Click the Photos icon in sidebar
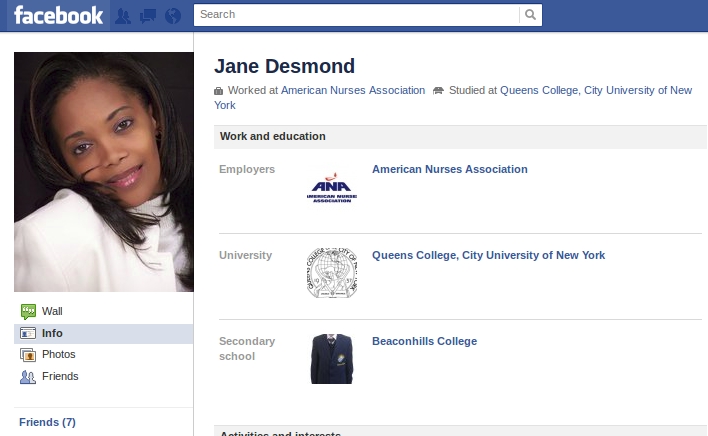708x436 pixels. click(28, 355)
